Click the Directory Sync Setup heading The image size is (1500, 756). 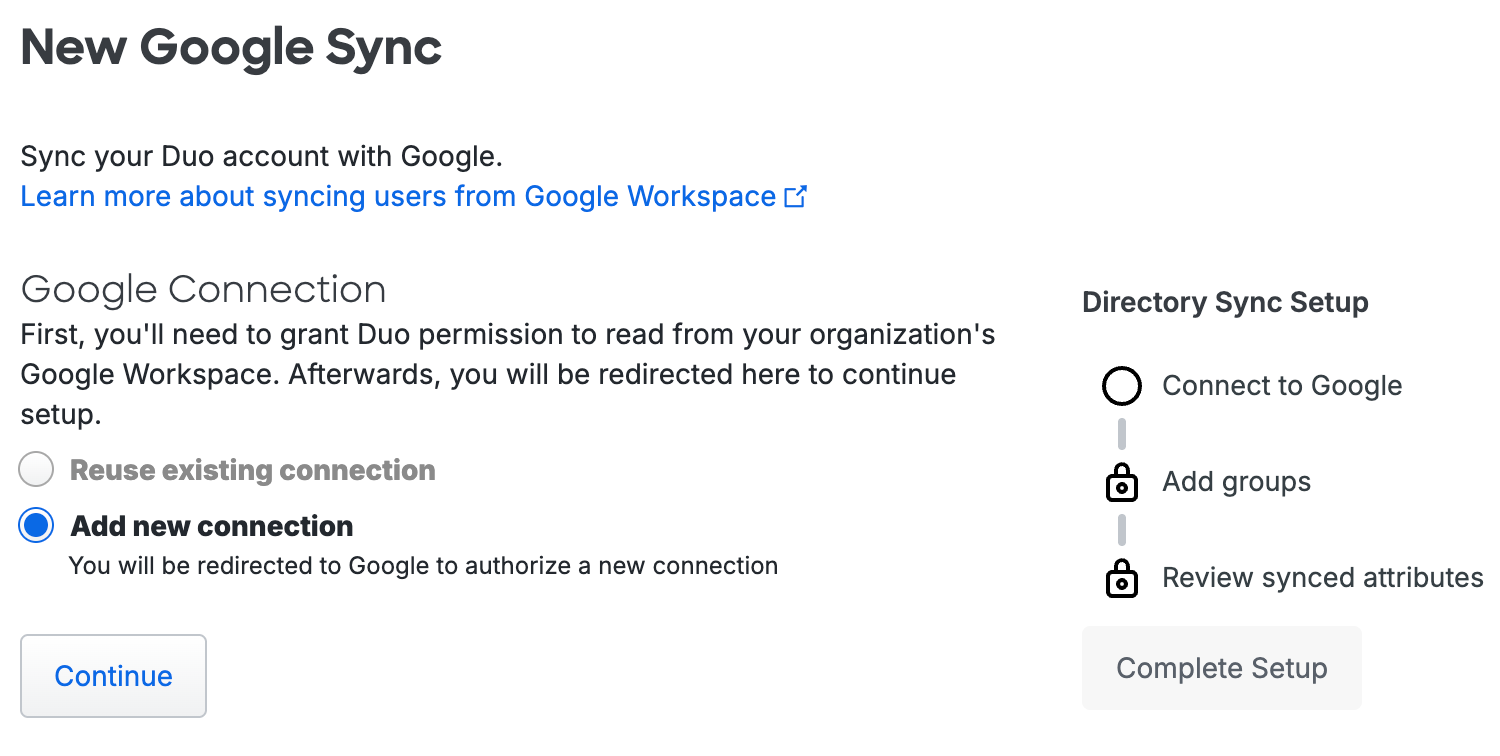pyautogui.click(x=1224, y=302)
